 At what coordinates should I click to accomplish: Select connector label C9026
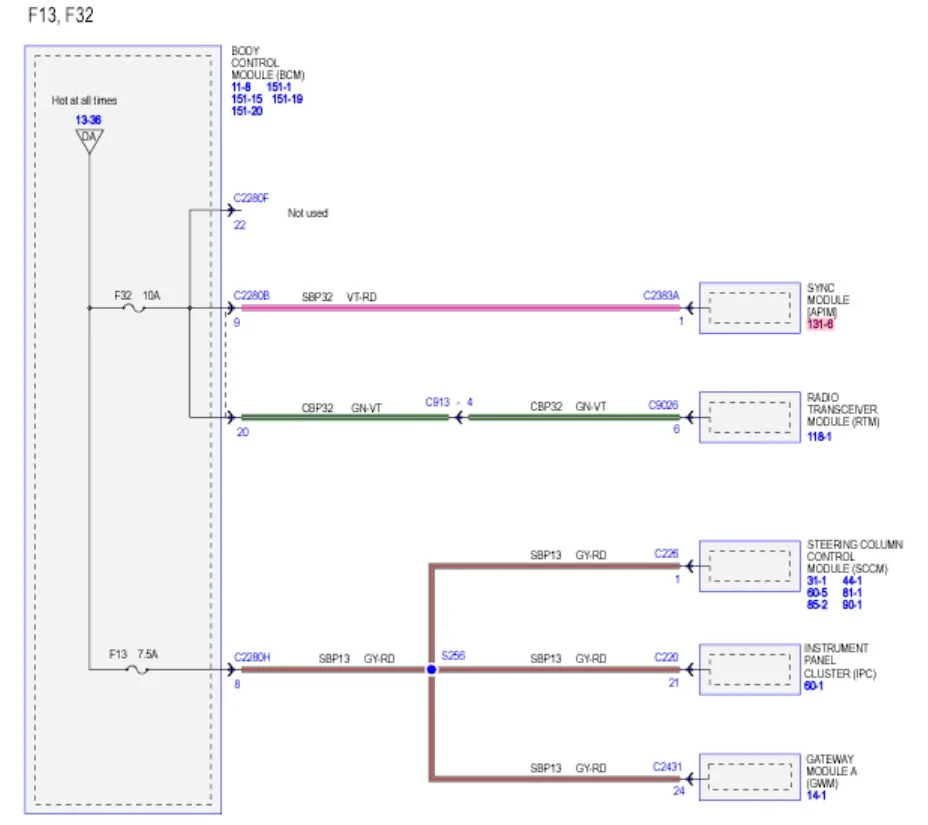(663, 405)
